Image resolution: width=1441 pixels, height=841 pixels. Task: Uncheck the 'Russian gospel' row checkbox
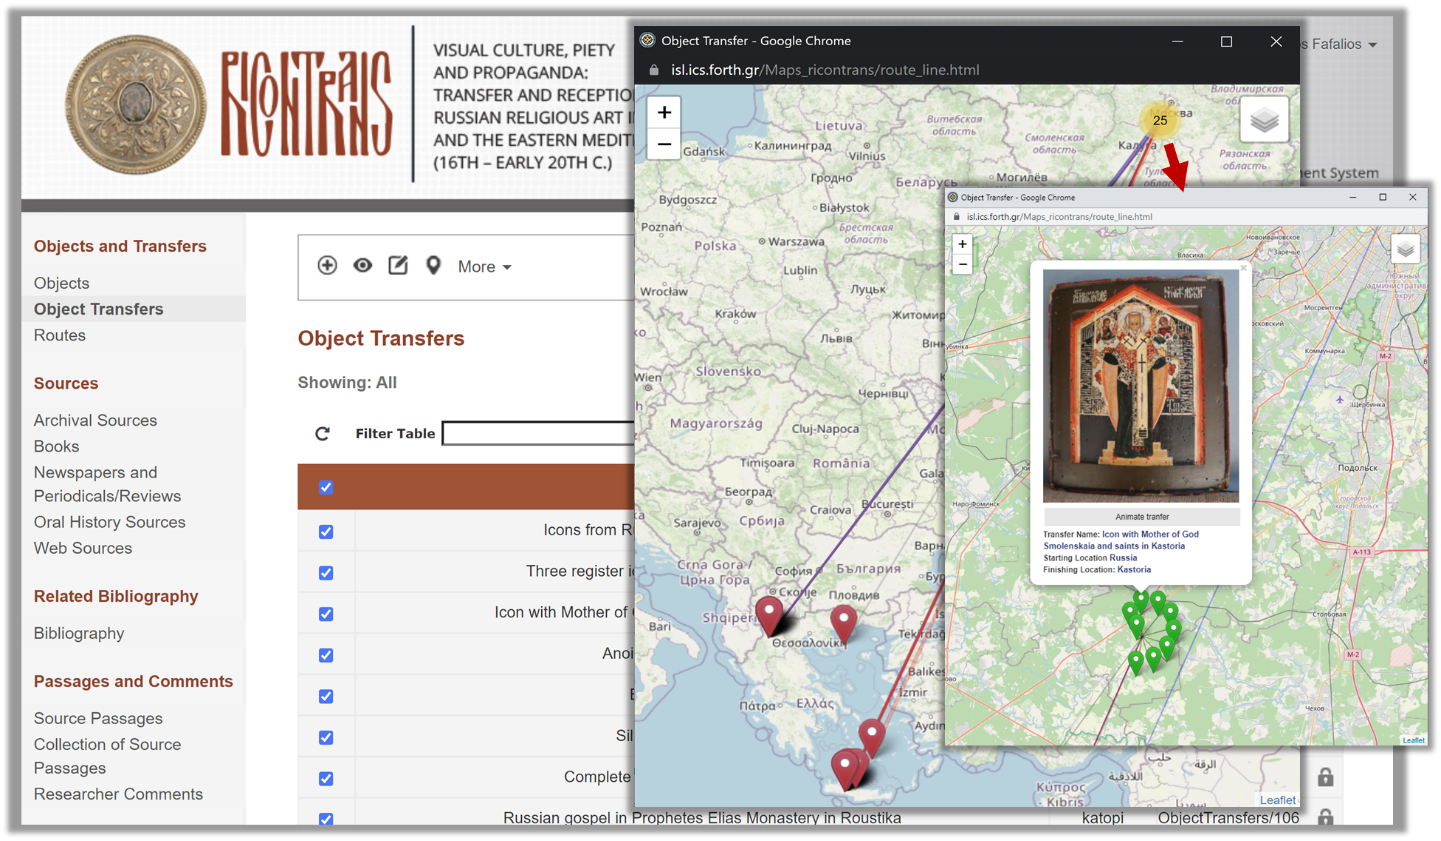(326, 818)
